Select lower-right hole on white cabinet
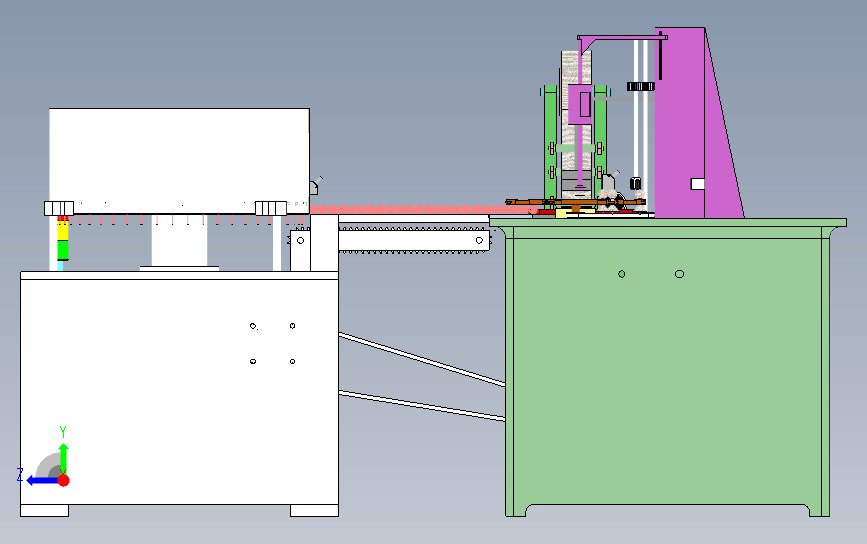 (293, 362)
